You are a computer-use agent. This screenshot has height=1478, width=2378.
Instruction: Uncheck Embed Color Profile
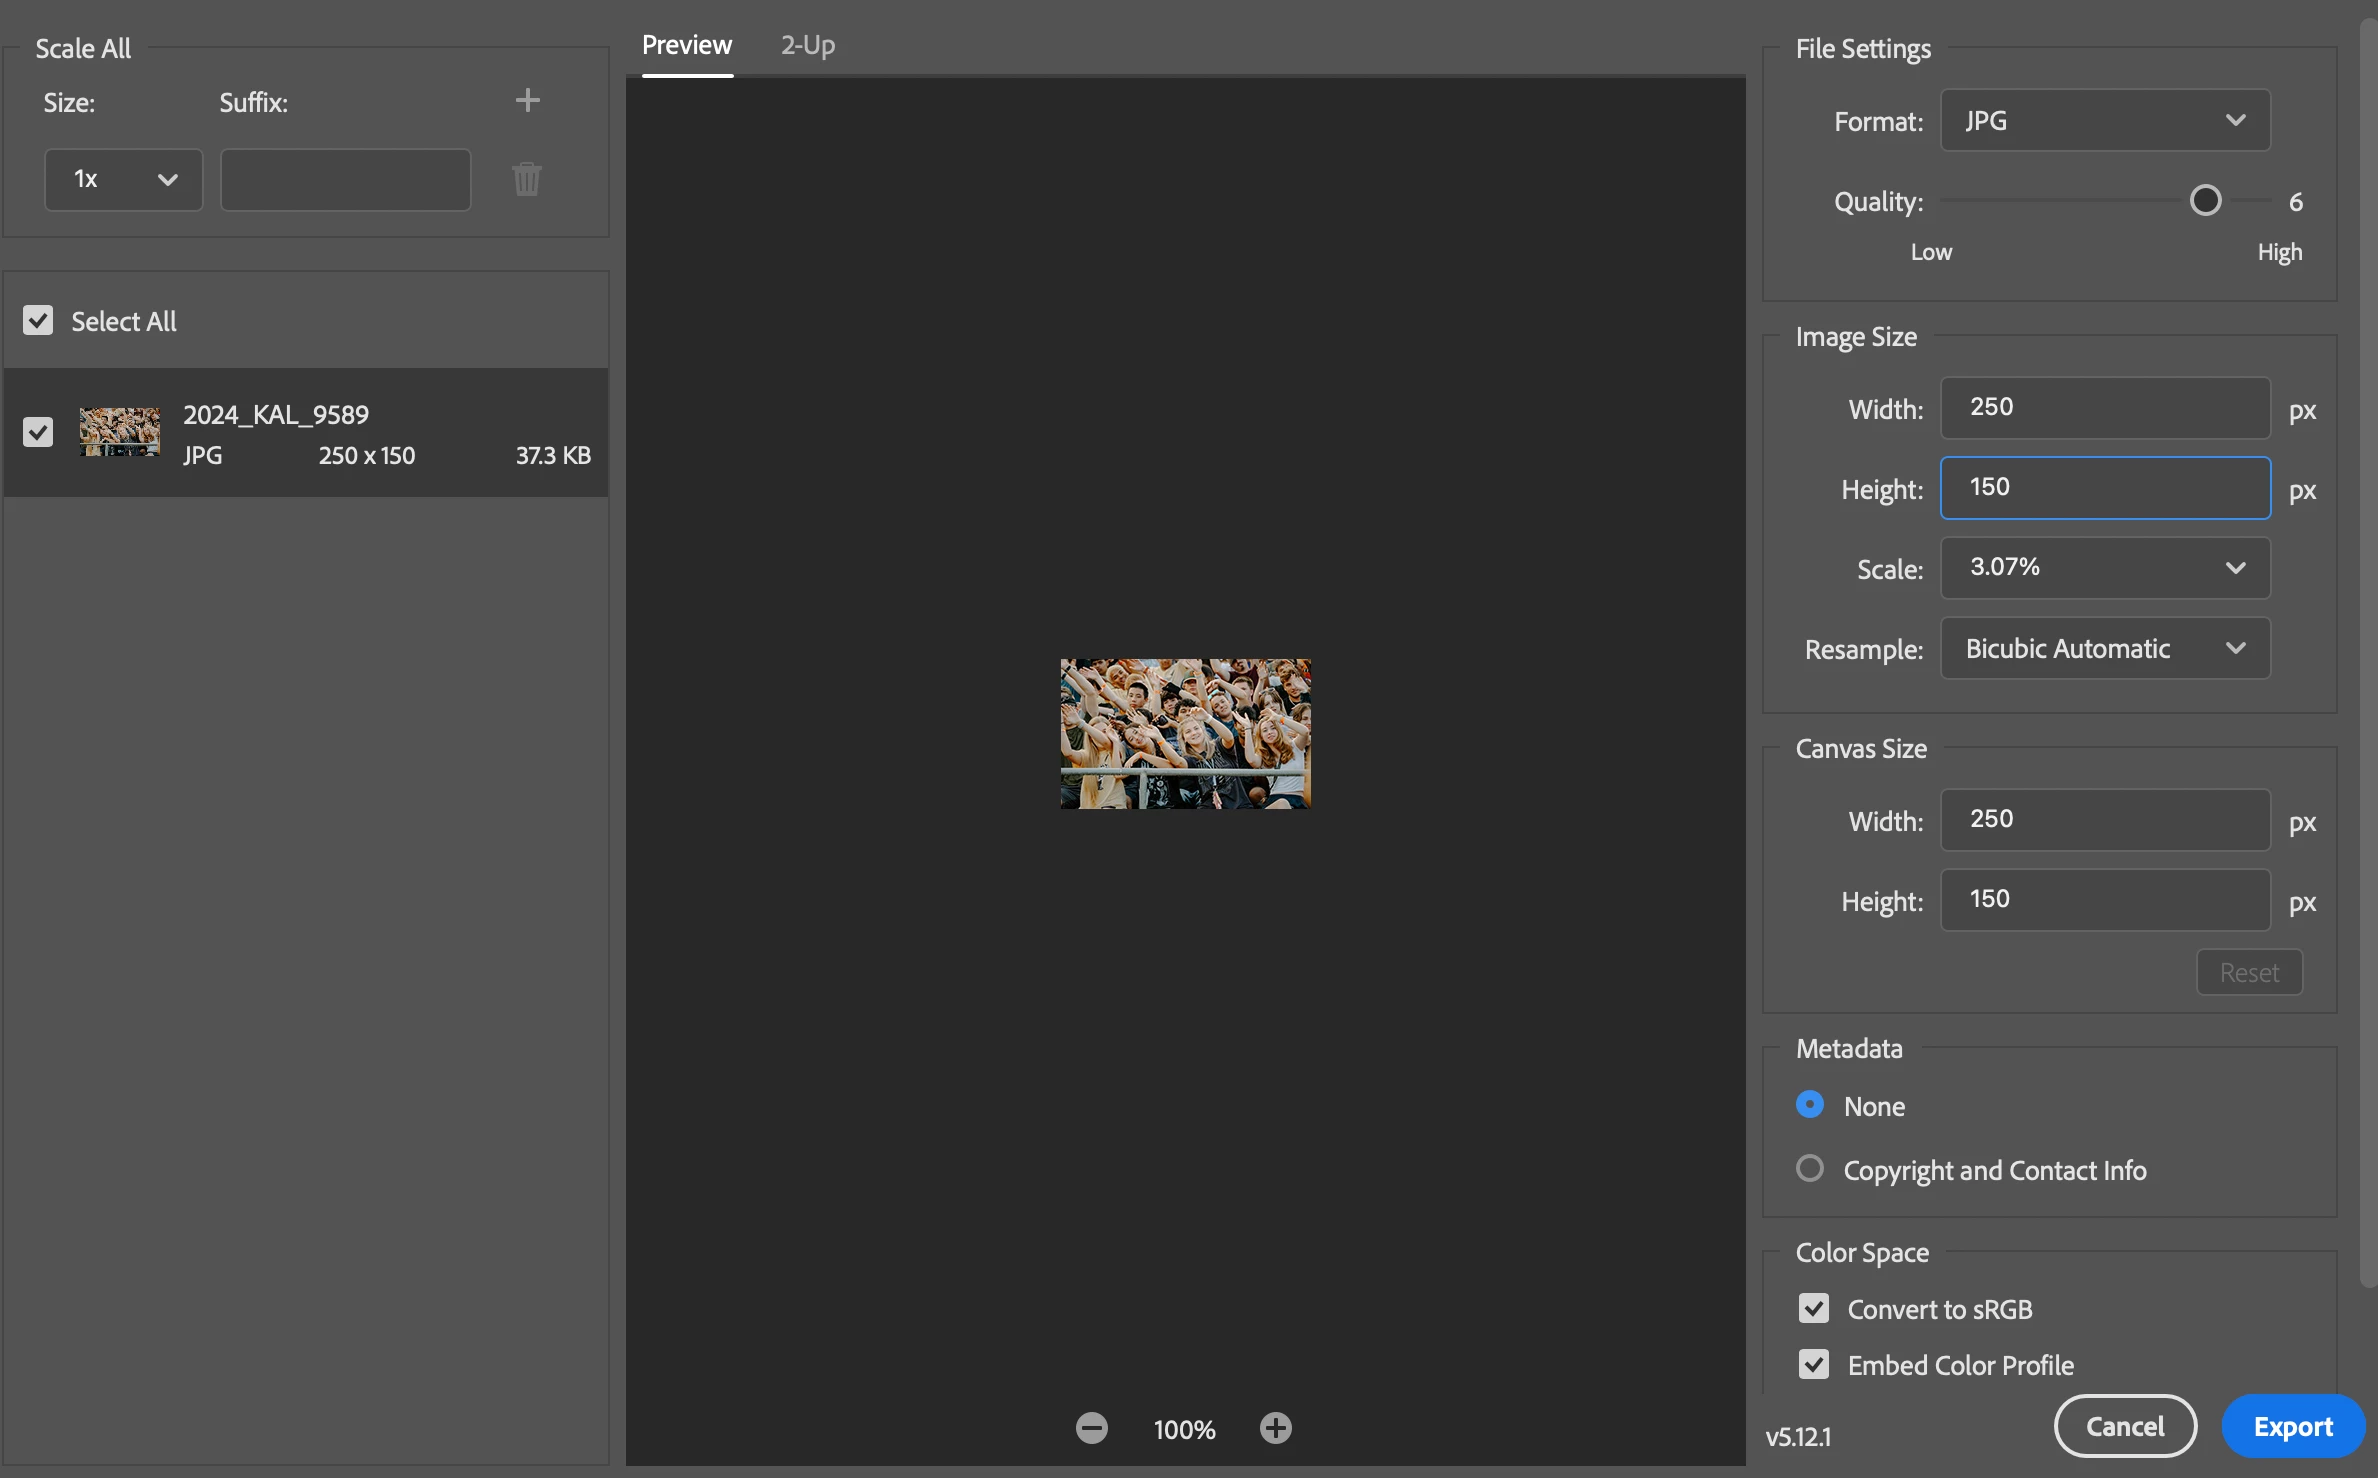tap(1813, 1365)
